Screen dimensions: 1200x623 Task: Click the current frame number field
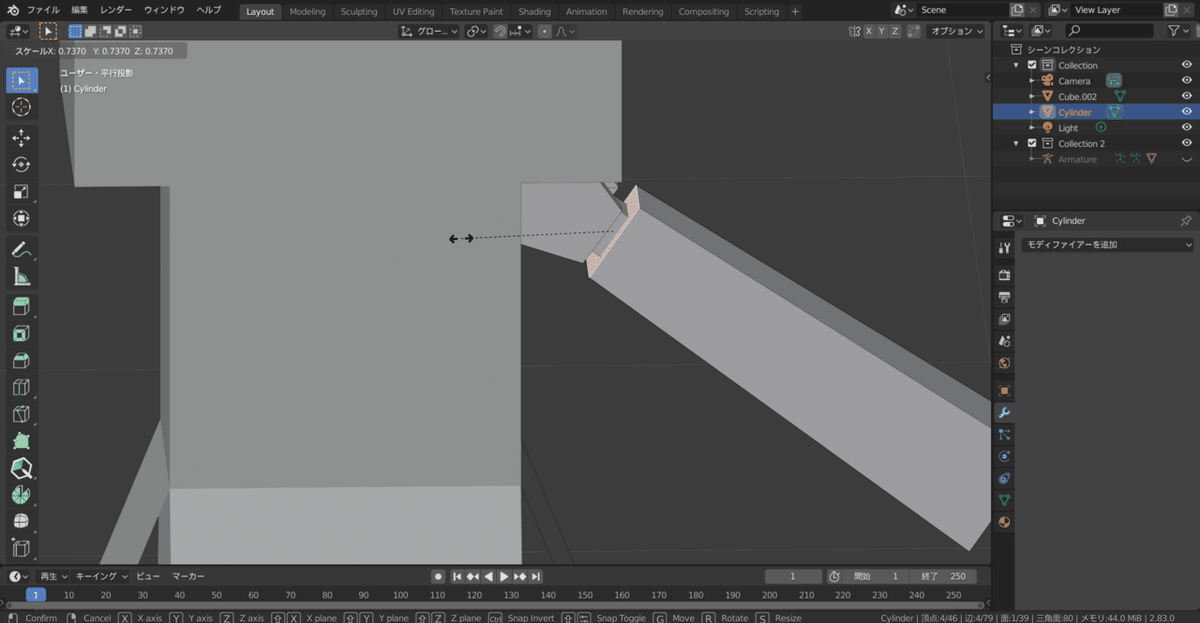[792, 576]
